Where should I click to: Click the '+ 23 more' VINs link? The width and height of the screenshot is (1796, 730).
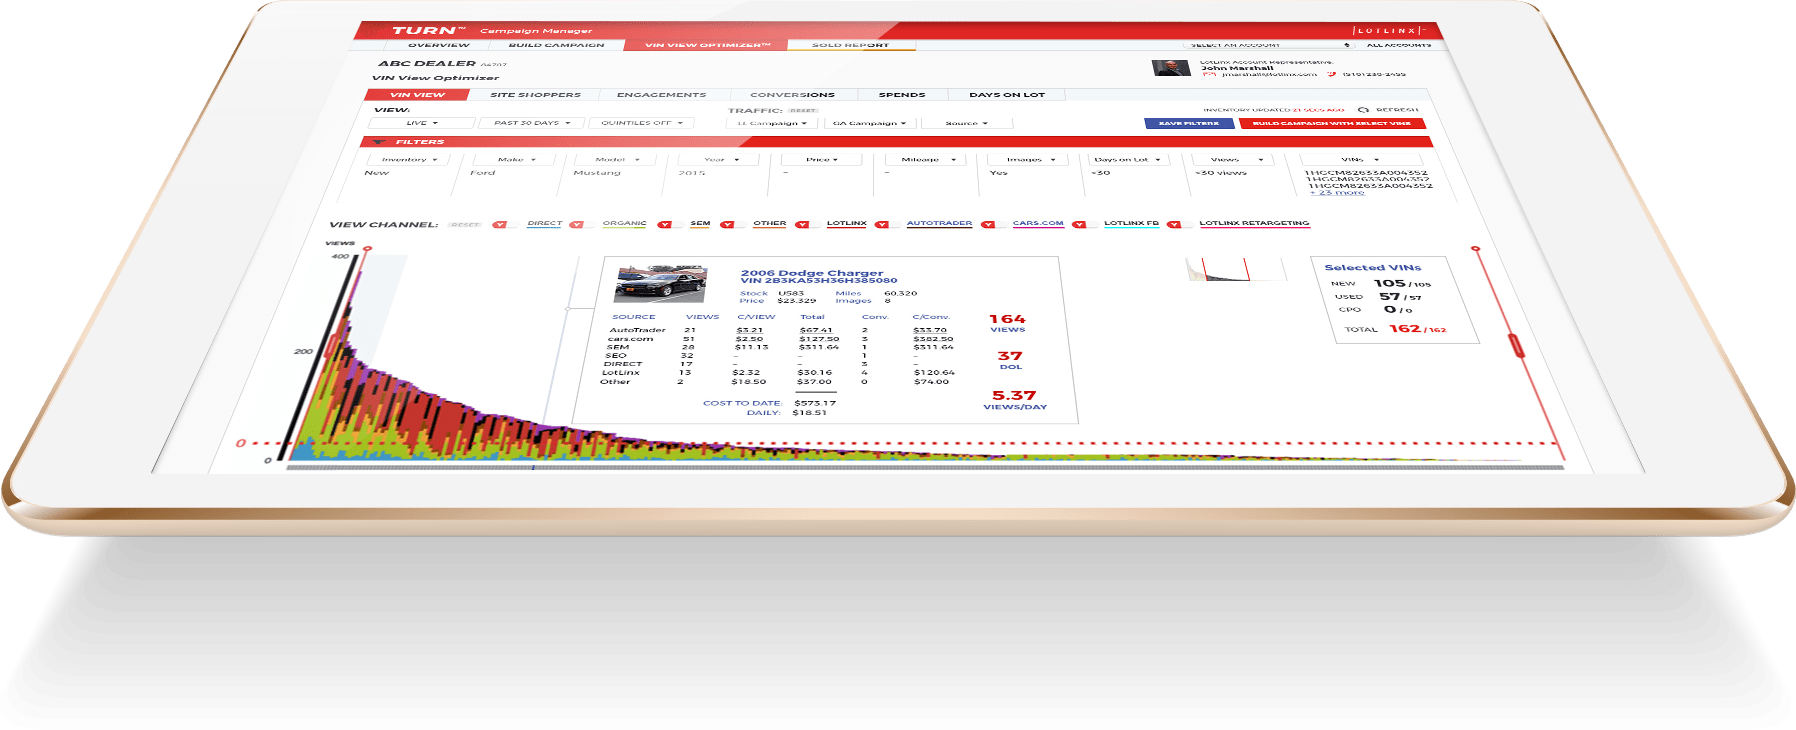click(x=1337, y=192)
